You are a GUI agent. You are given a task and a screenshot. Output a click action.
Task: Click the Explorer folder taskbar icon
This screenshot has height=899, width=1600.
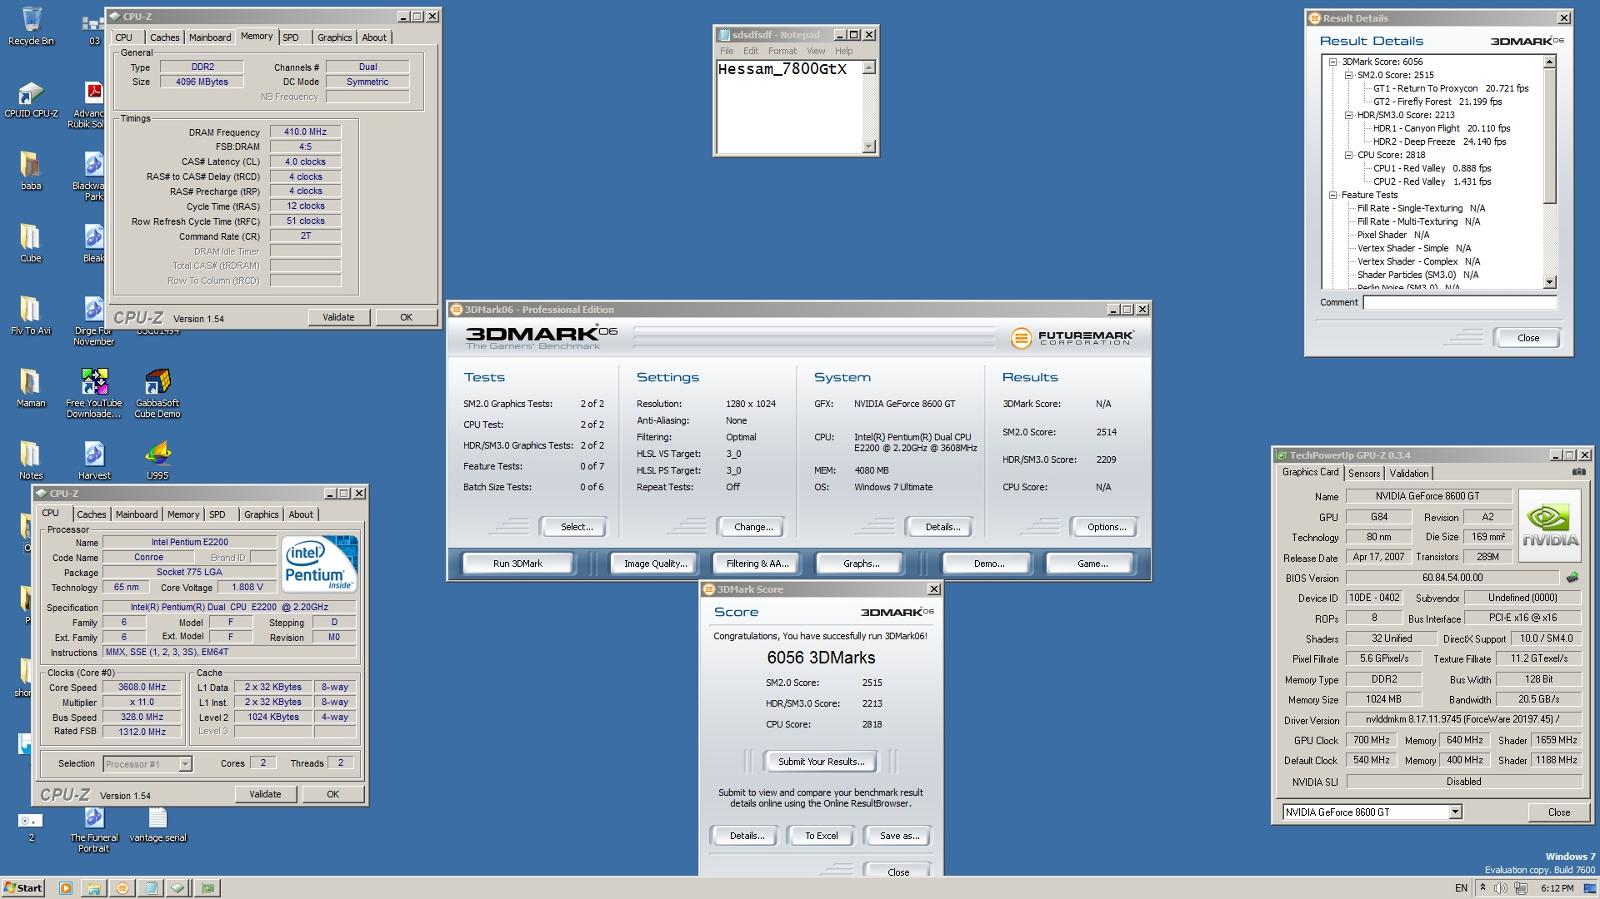[x=93, y=888]
